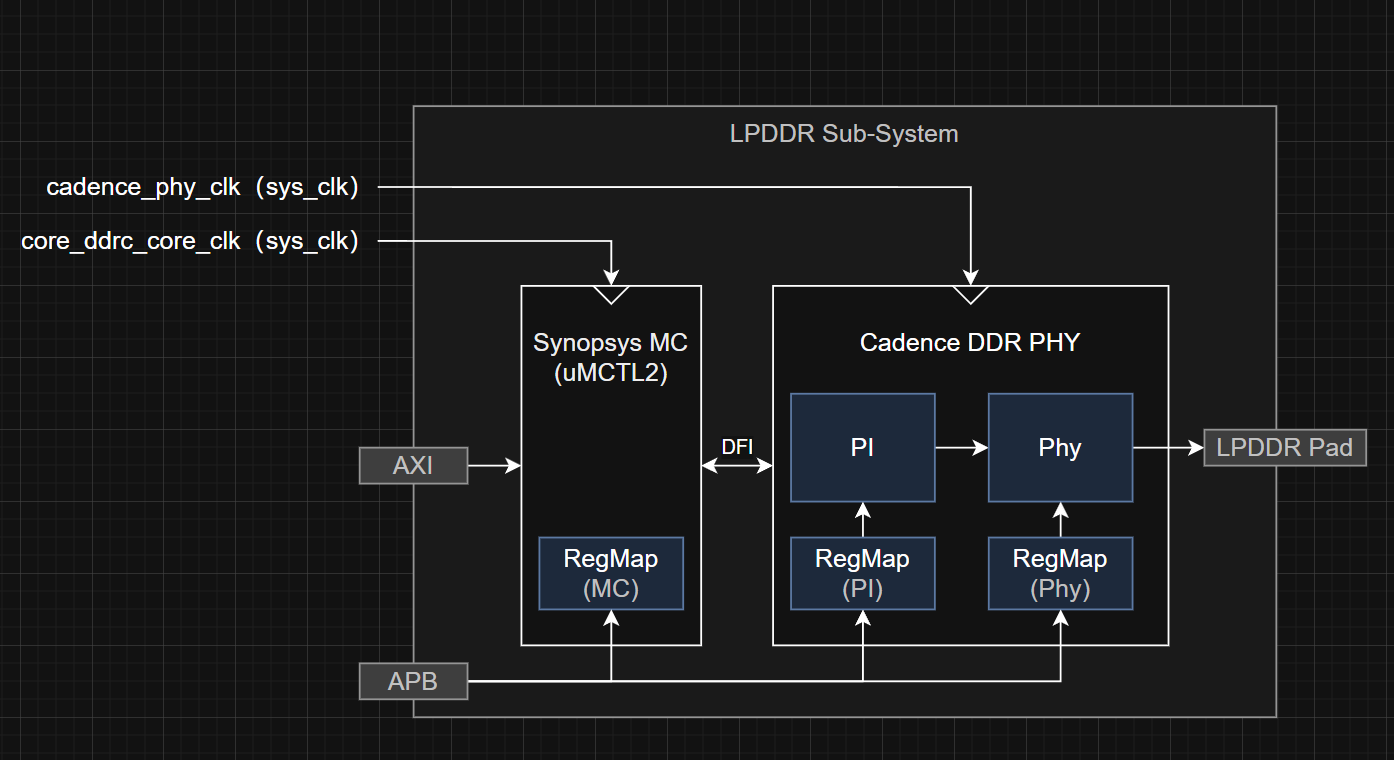Select the arrow from PI to Phy
The height and width of the screenshot is (760, 1394).
pyautogui.click(x=962, y=448)
